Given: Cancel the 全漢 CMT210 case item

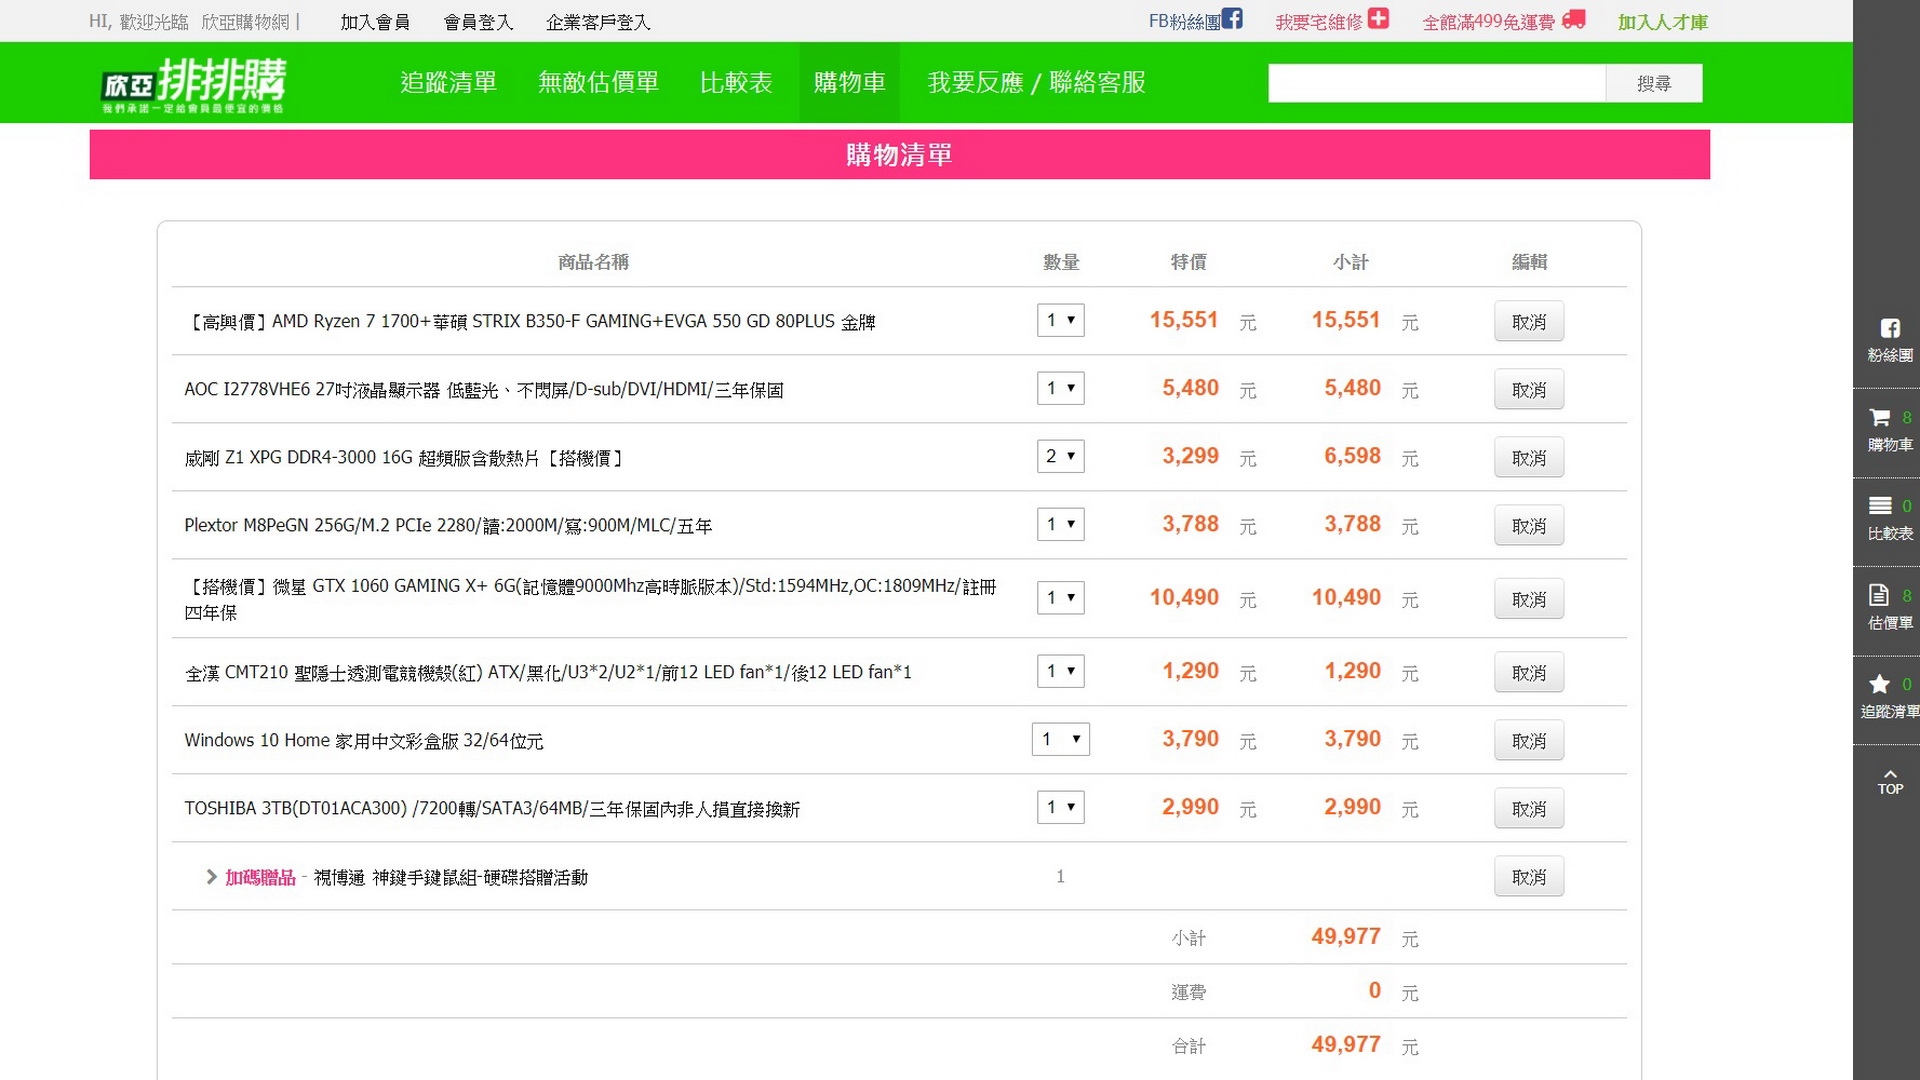Looking at the screenshot, I should [x=1528, y=673].
